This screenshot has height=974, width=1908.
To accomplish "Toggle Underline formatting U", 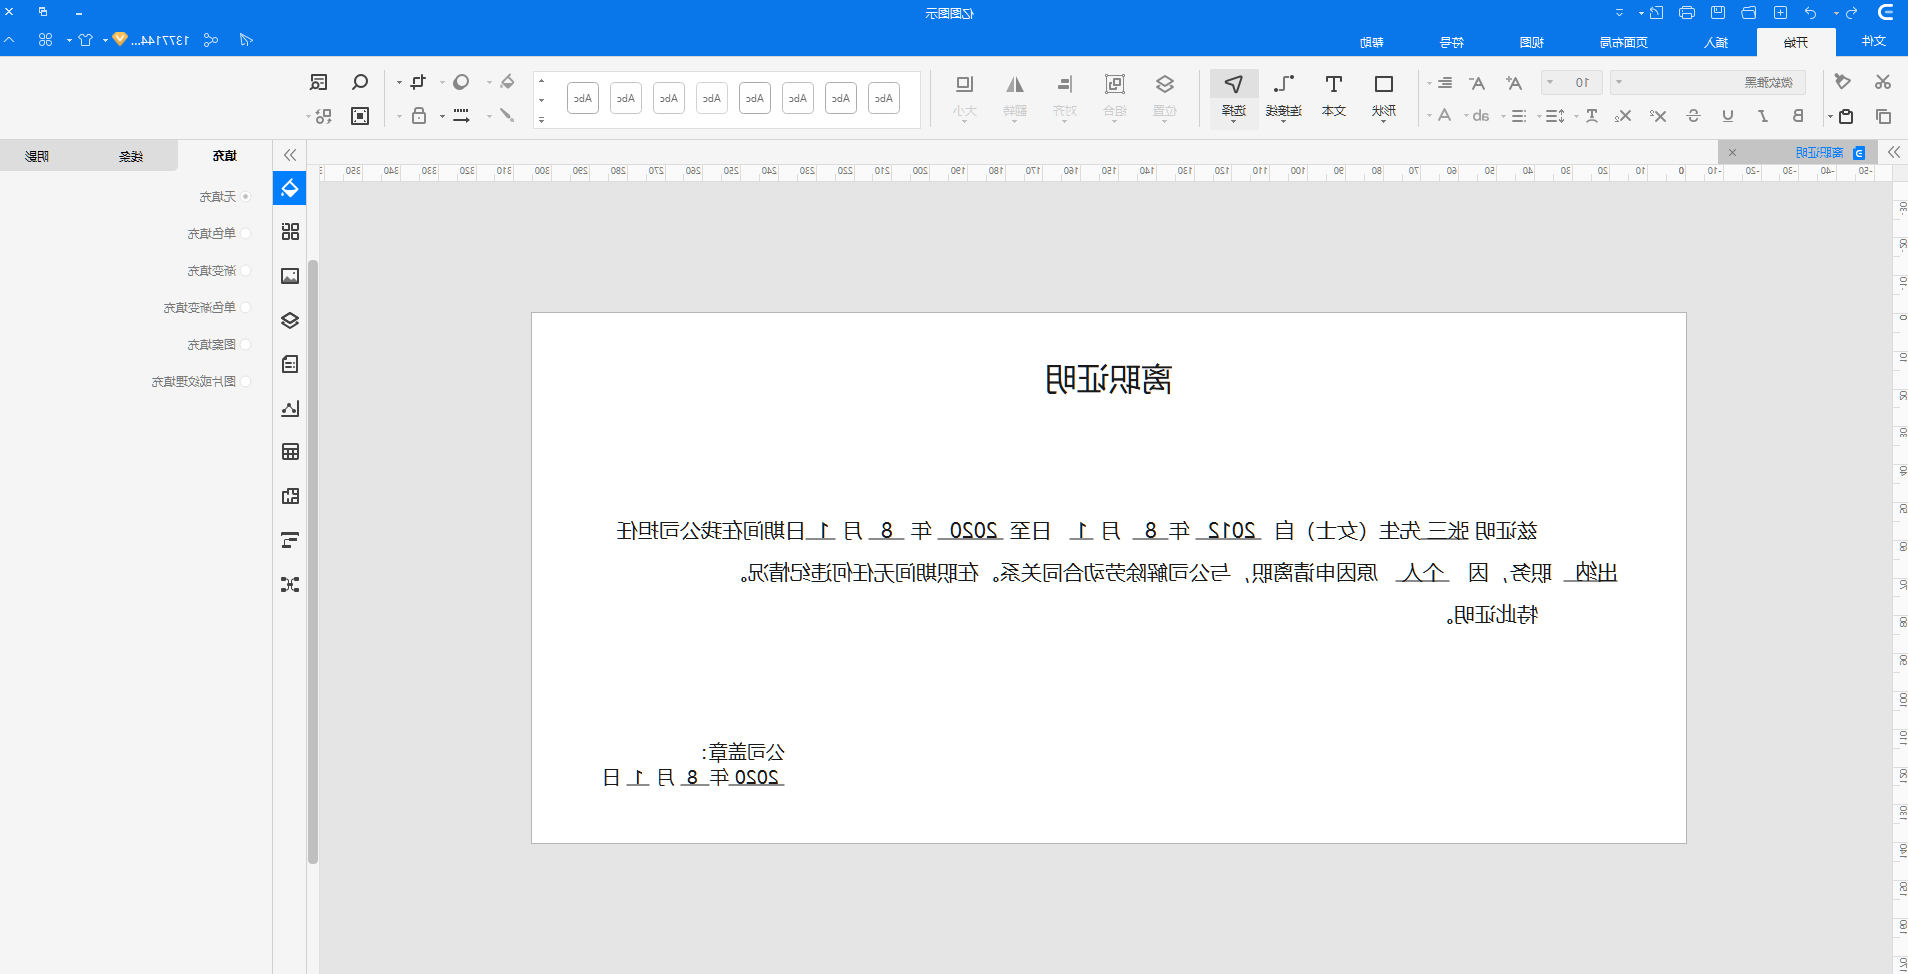I will [1728, 116].
